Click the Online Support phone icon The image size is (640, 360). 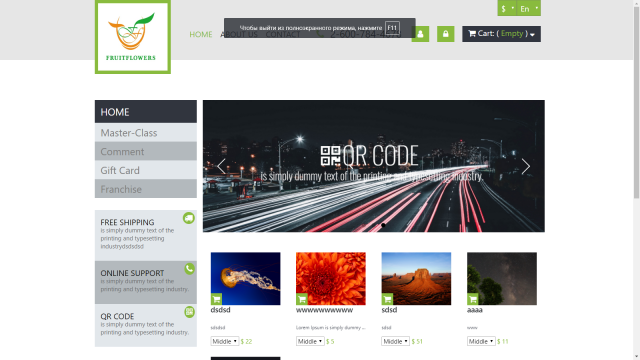tap(189, 269)
